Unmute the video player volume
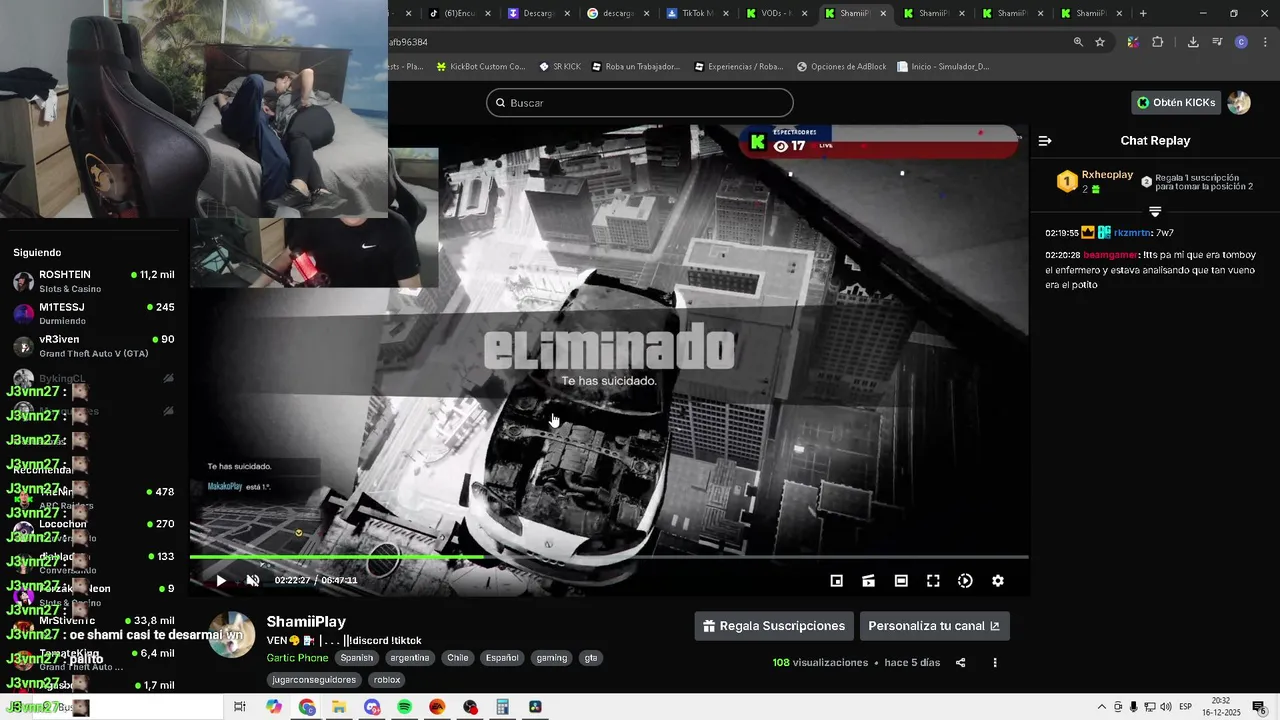 click(x=253, y=580)
